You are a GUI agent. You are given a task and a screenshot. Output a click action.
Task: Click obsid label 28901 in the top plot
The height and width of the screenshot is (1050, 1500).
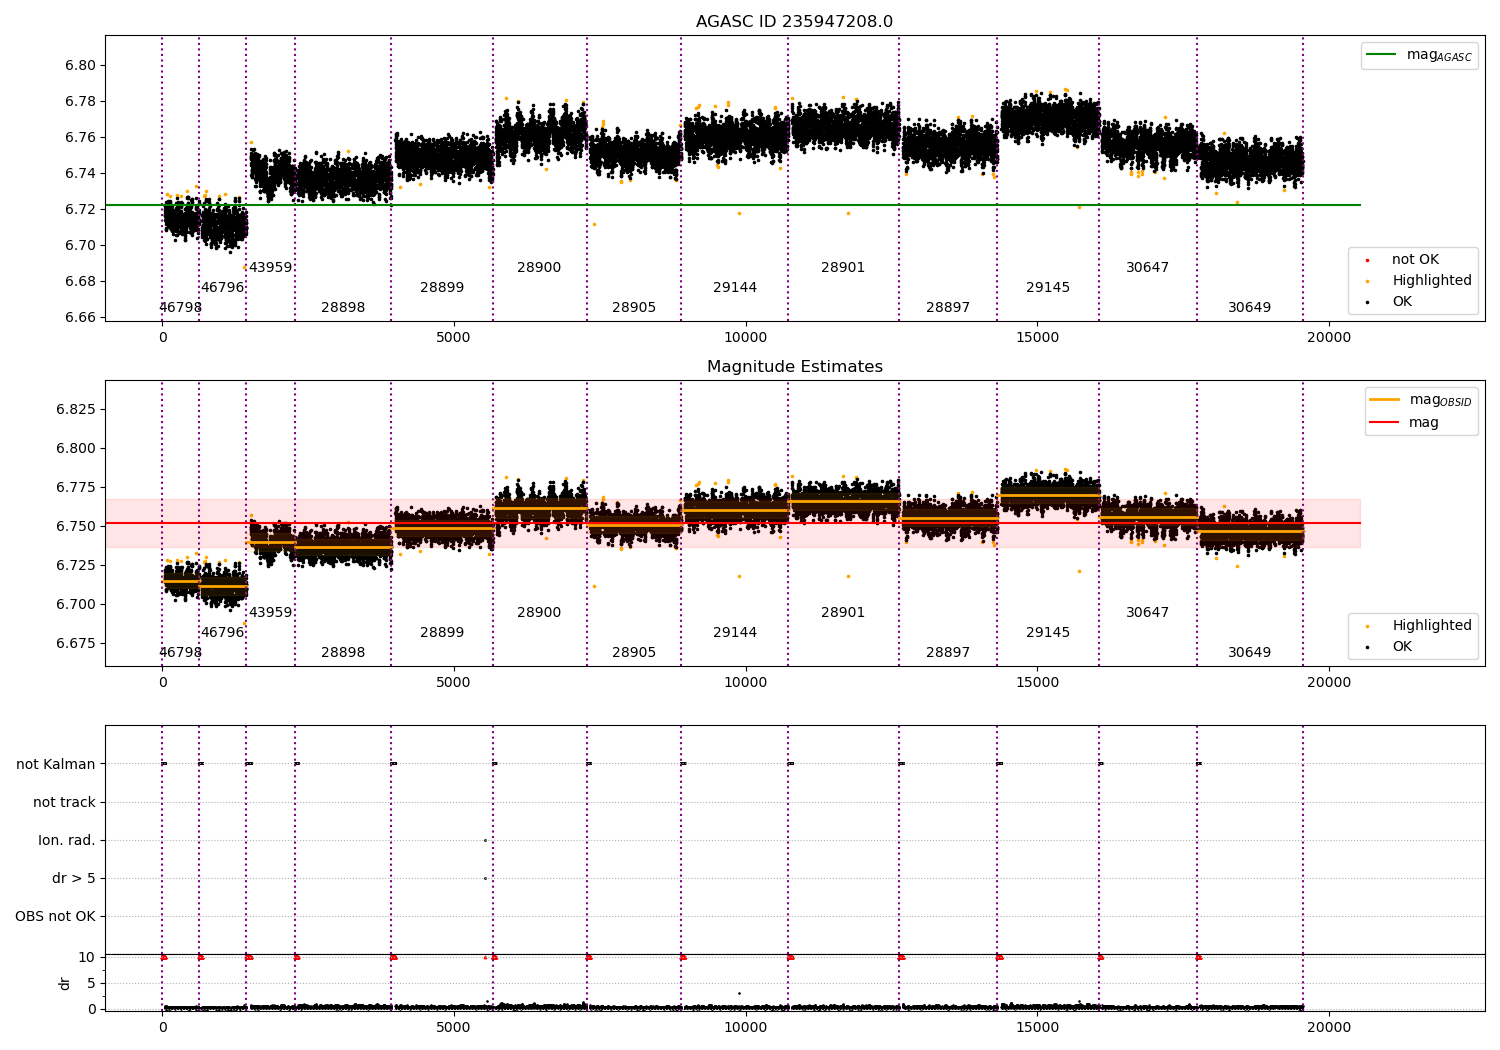843,268
